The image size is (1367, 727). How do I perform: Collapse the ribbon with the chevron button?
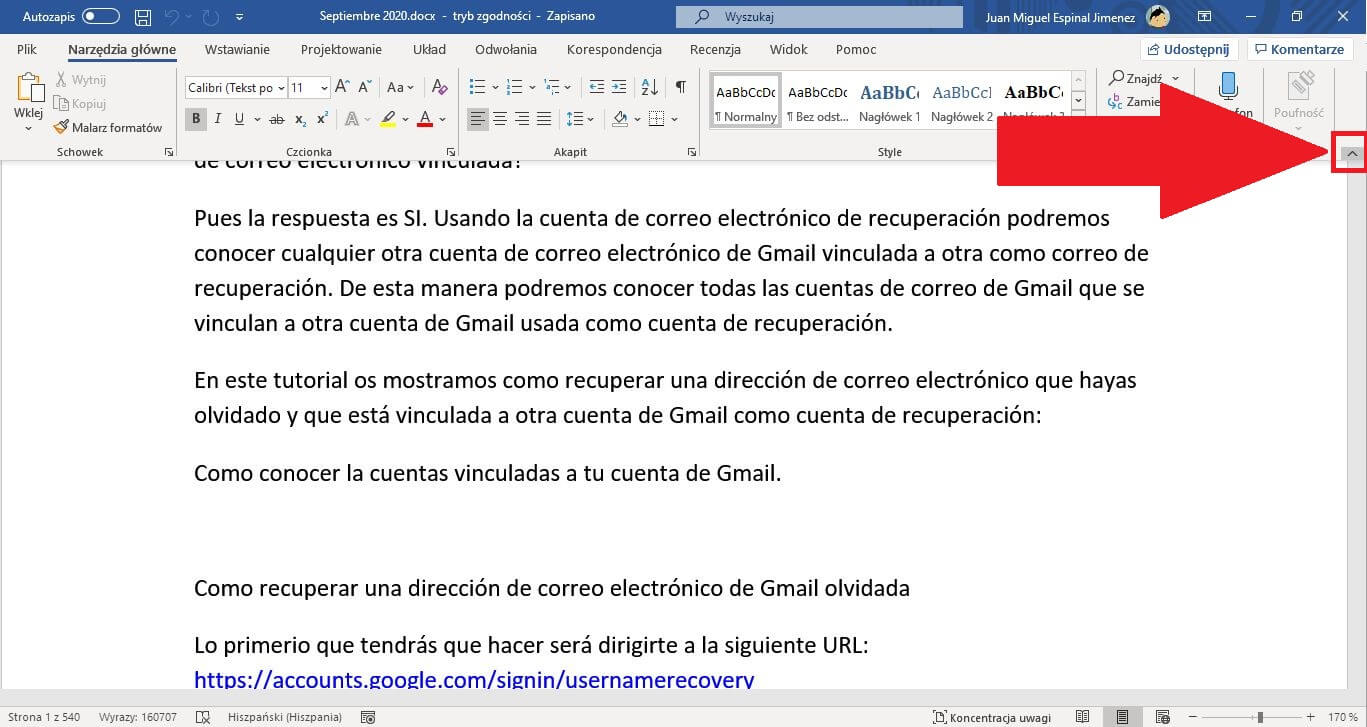pyautogui.click(x=1352, y=154)
